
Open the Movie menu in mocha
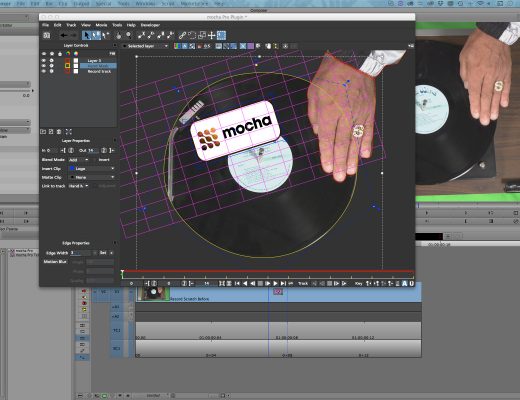(101, 25)
